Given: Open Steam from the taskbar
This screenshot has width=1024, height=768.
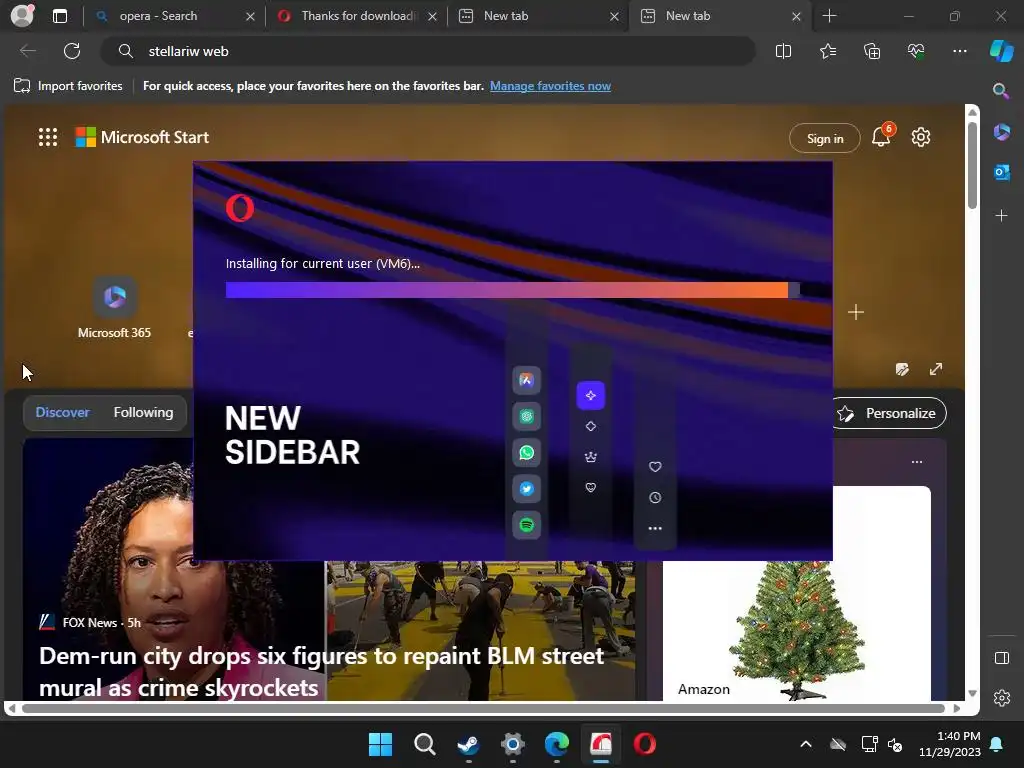Looking at the screenshot, I should click(x=468, y=744).
